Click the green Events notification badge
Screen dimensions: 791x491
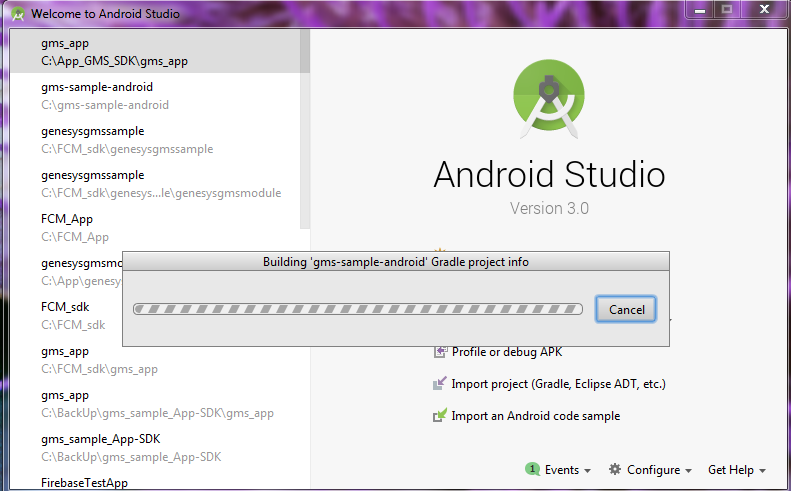coord(532,469)
